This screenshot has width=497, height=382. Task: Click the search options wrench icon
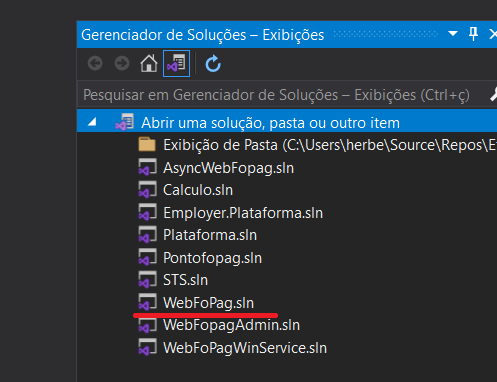coord(493,95)
